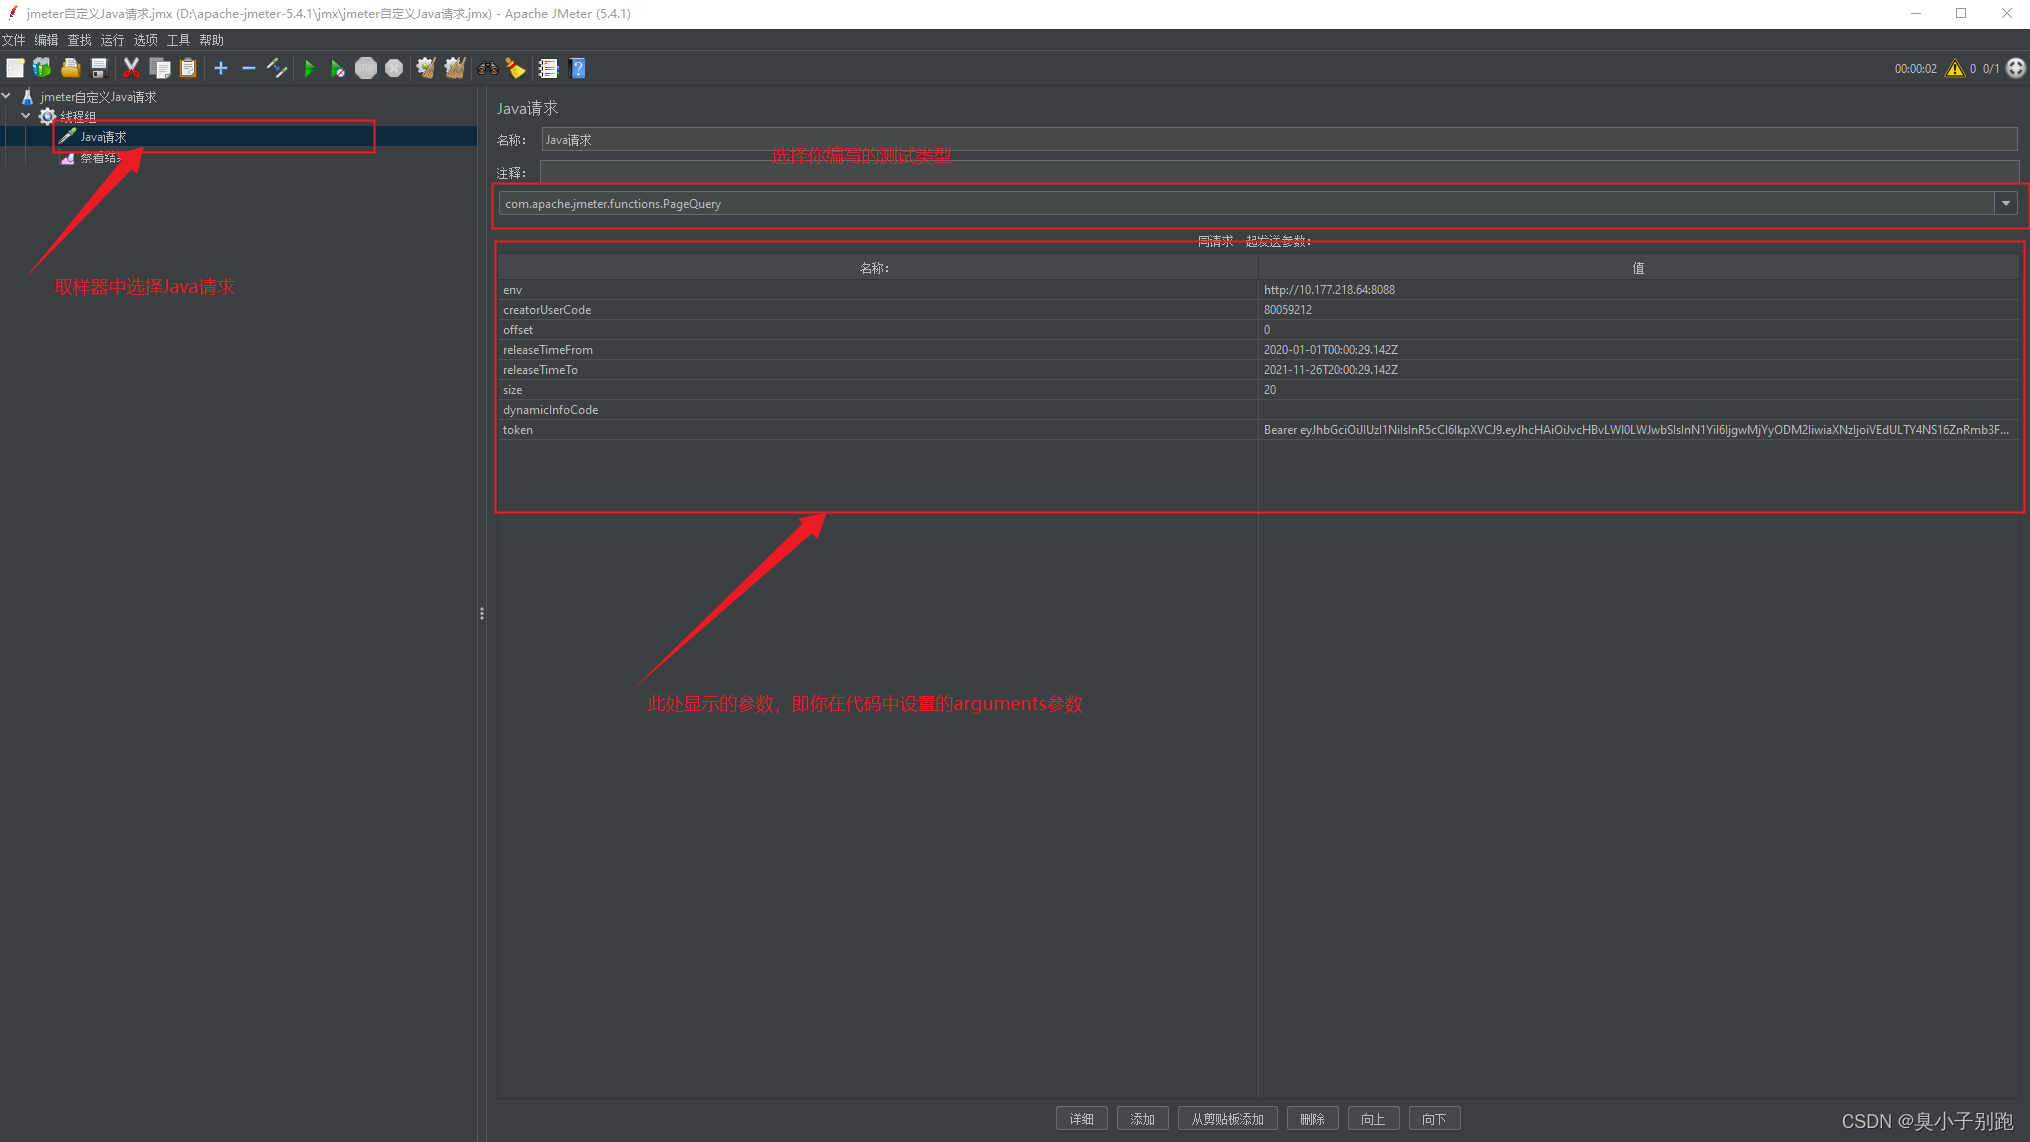Open the Function Helper list icon
2030x1142 pixels.
(548, 68)
